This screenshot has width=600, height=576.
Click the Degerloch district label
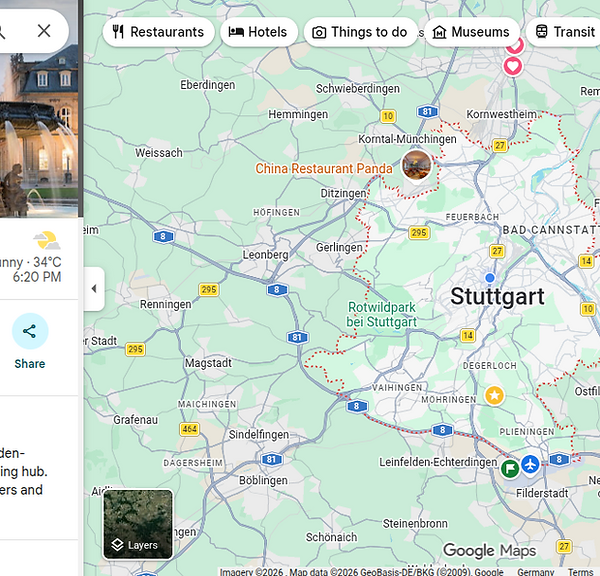click(x=489, y=366)
